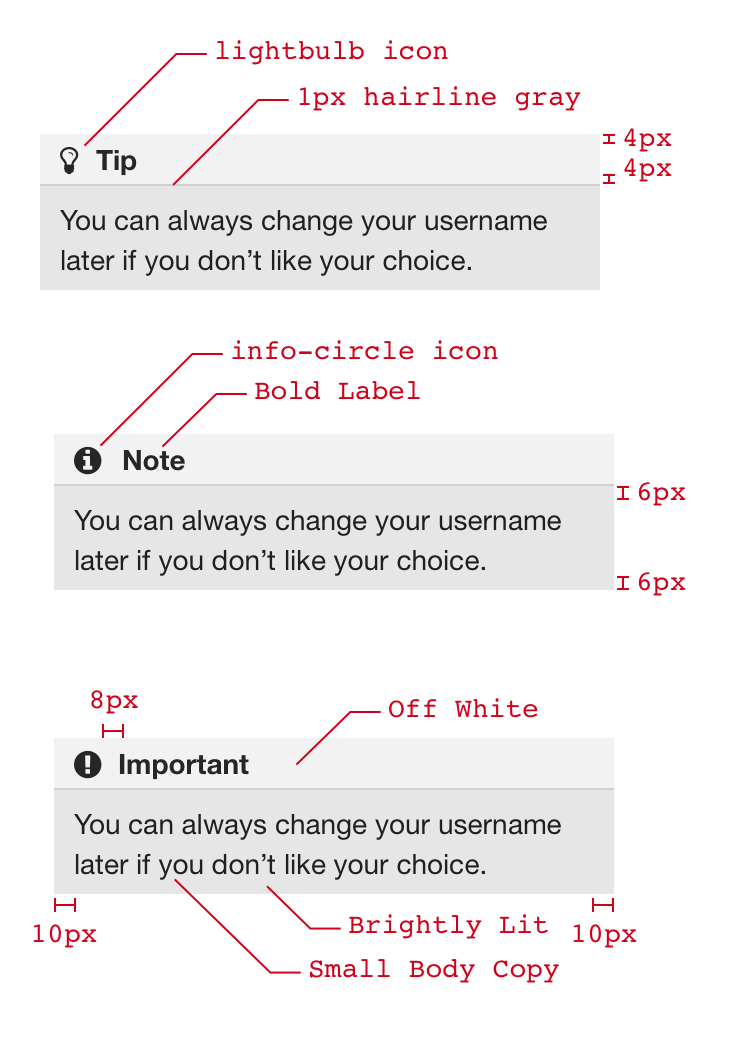Click the body text in the Note callout

pyautogui.click(x=317, y=541)
